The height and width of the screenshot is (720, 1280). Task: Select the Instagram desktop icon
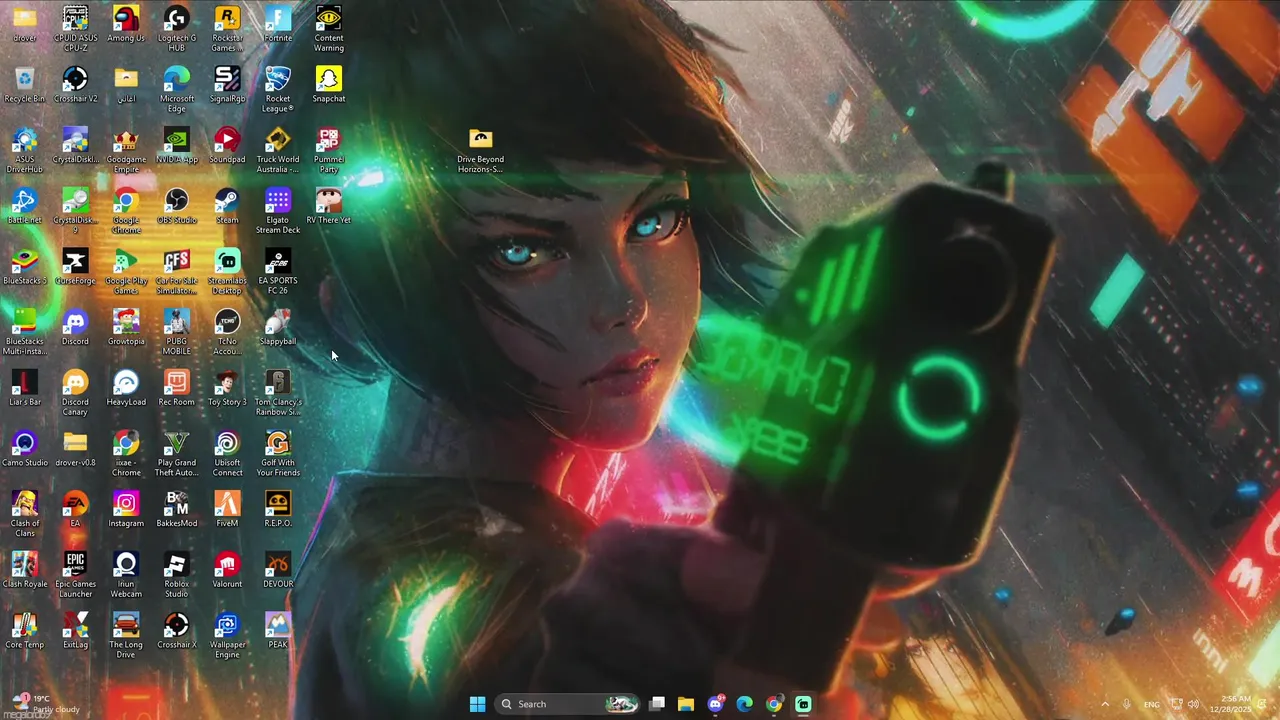tap(126, 511)
